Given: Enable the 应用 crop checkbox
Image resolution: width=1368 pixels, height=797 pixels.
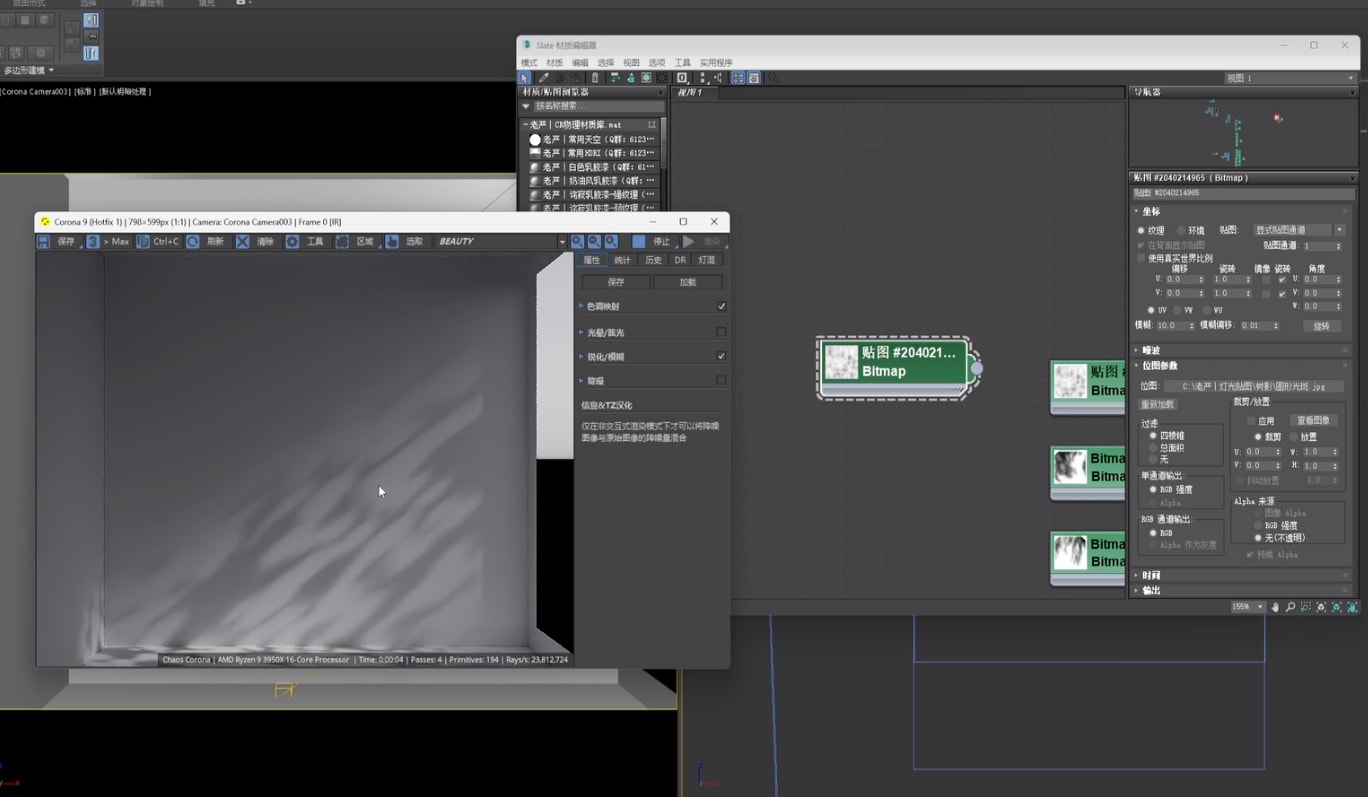Looking at the screenshot, I should [1251, 421].
